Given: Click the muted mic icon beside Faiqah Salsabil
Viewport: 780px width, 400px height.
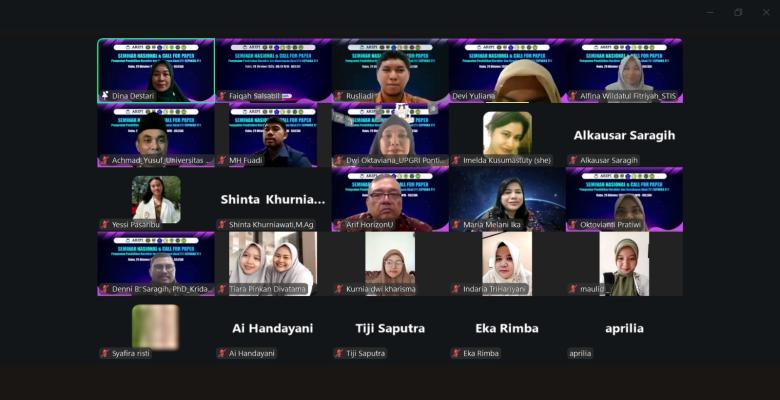Looking at the screenshot, I should point(222,96).
